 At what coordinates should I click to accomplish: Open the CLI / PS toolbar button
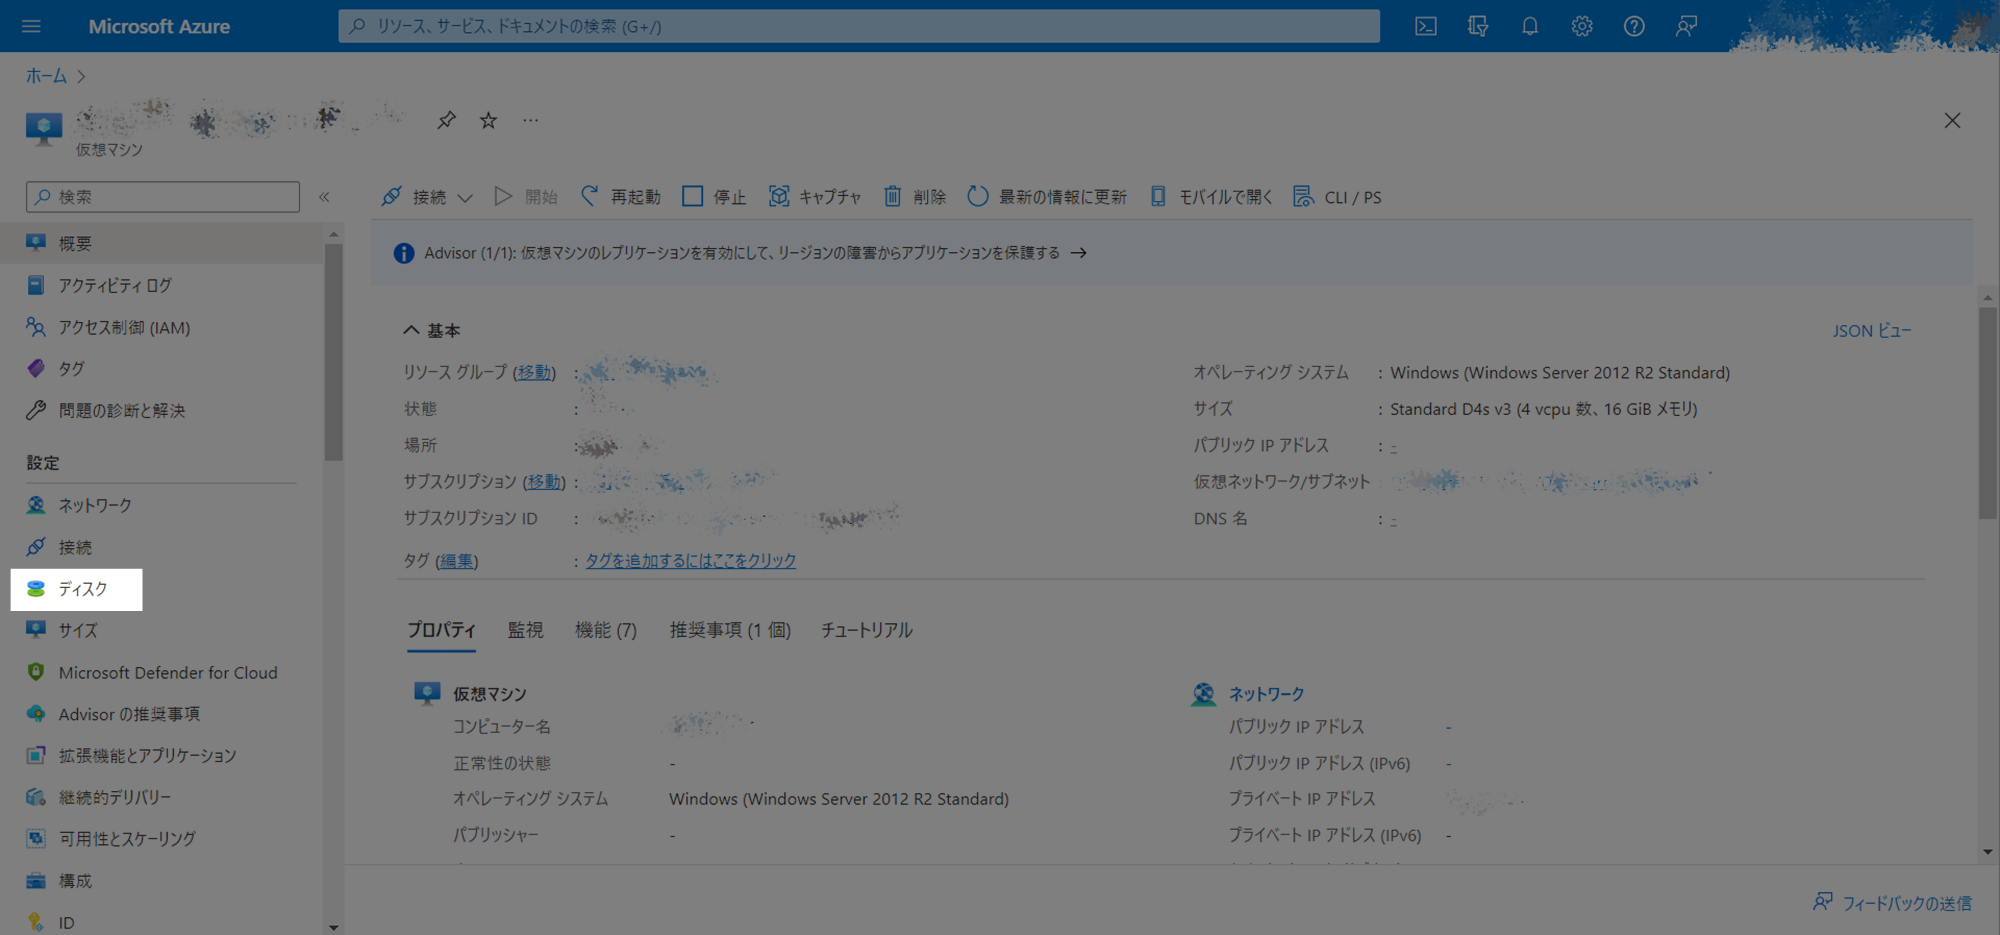(x=1337, y=197)
